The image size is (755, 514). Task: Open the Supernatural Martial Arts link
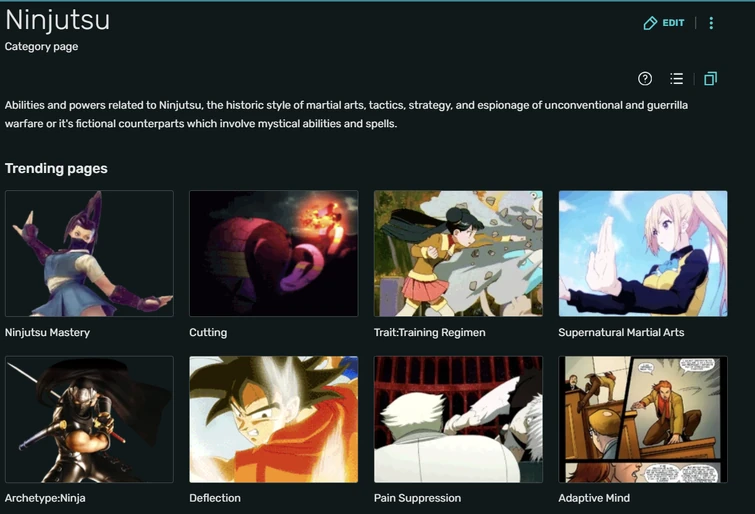point(621,332)
